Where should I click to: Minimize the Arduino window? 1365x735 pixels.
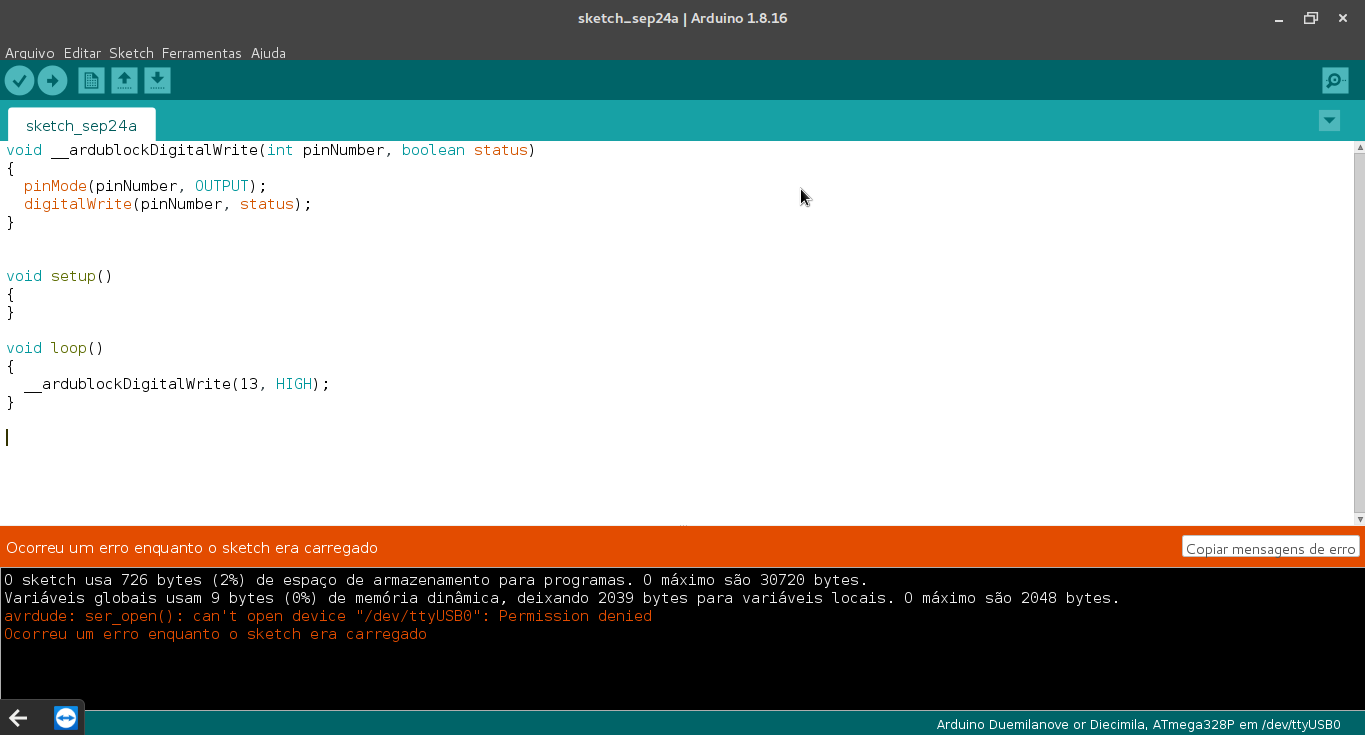click(x=1279, y=18)
